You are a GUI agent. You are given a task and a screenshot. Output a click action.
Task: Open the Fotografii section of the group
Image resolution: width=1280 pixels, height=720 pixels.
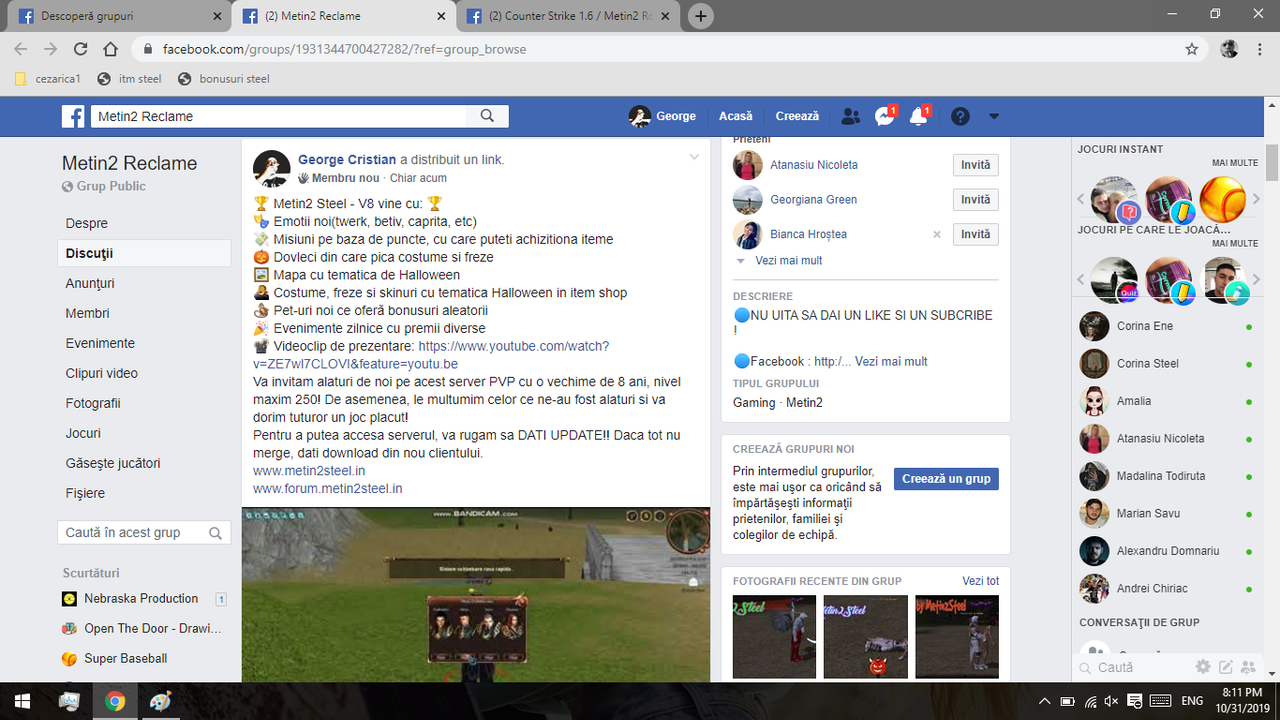pos(93,403)
